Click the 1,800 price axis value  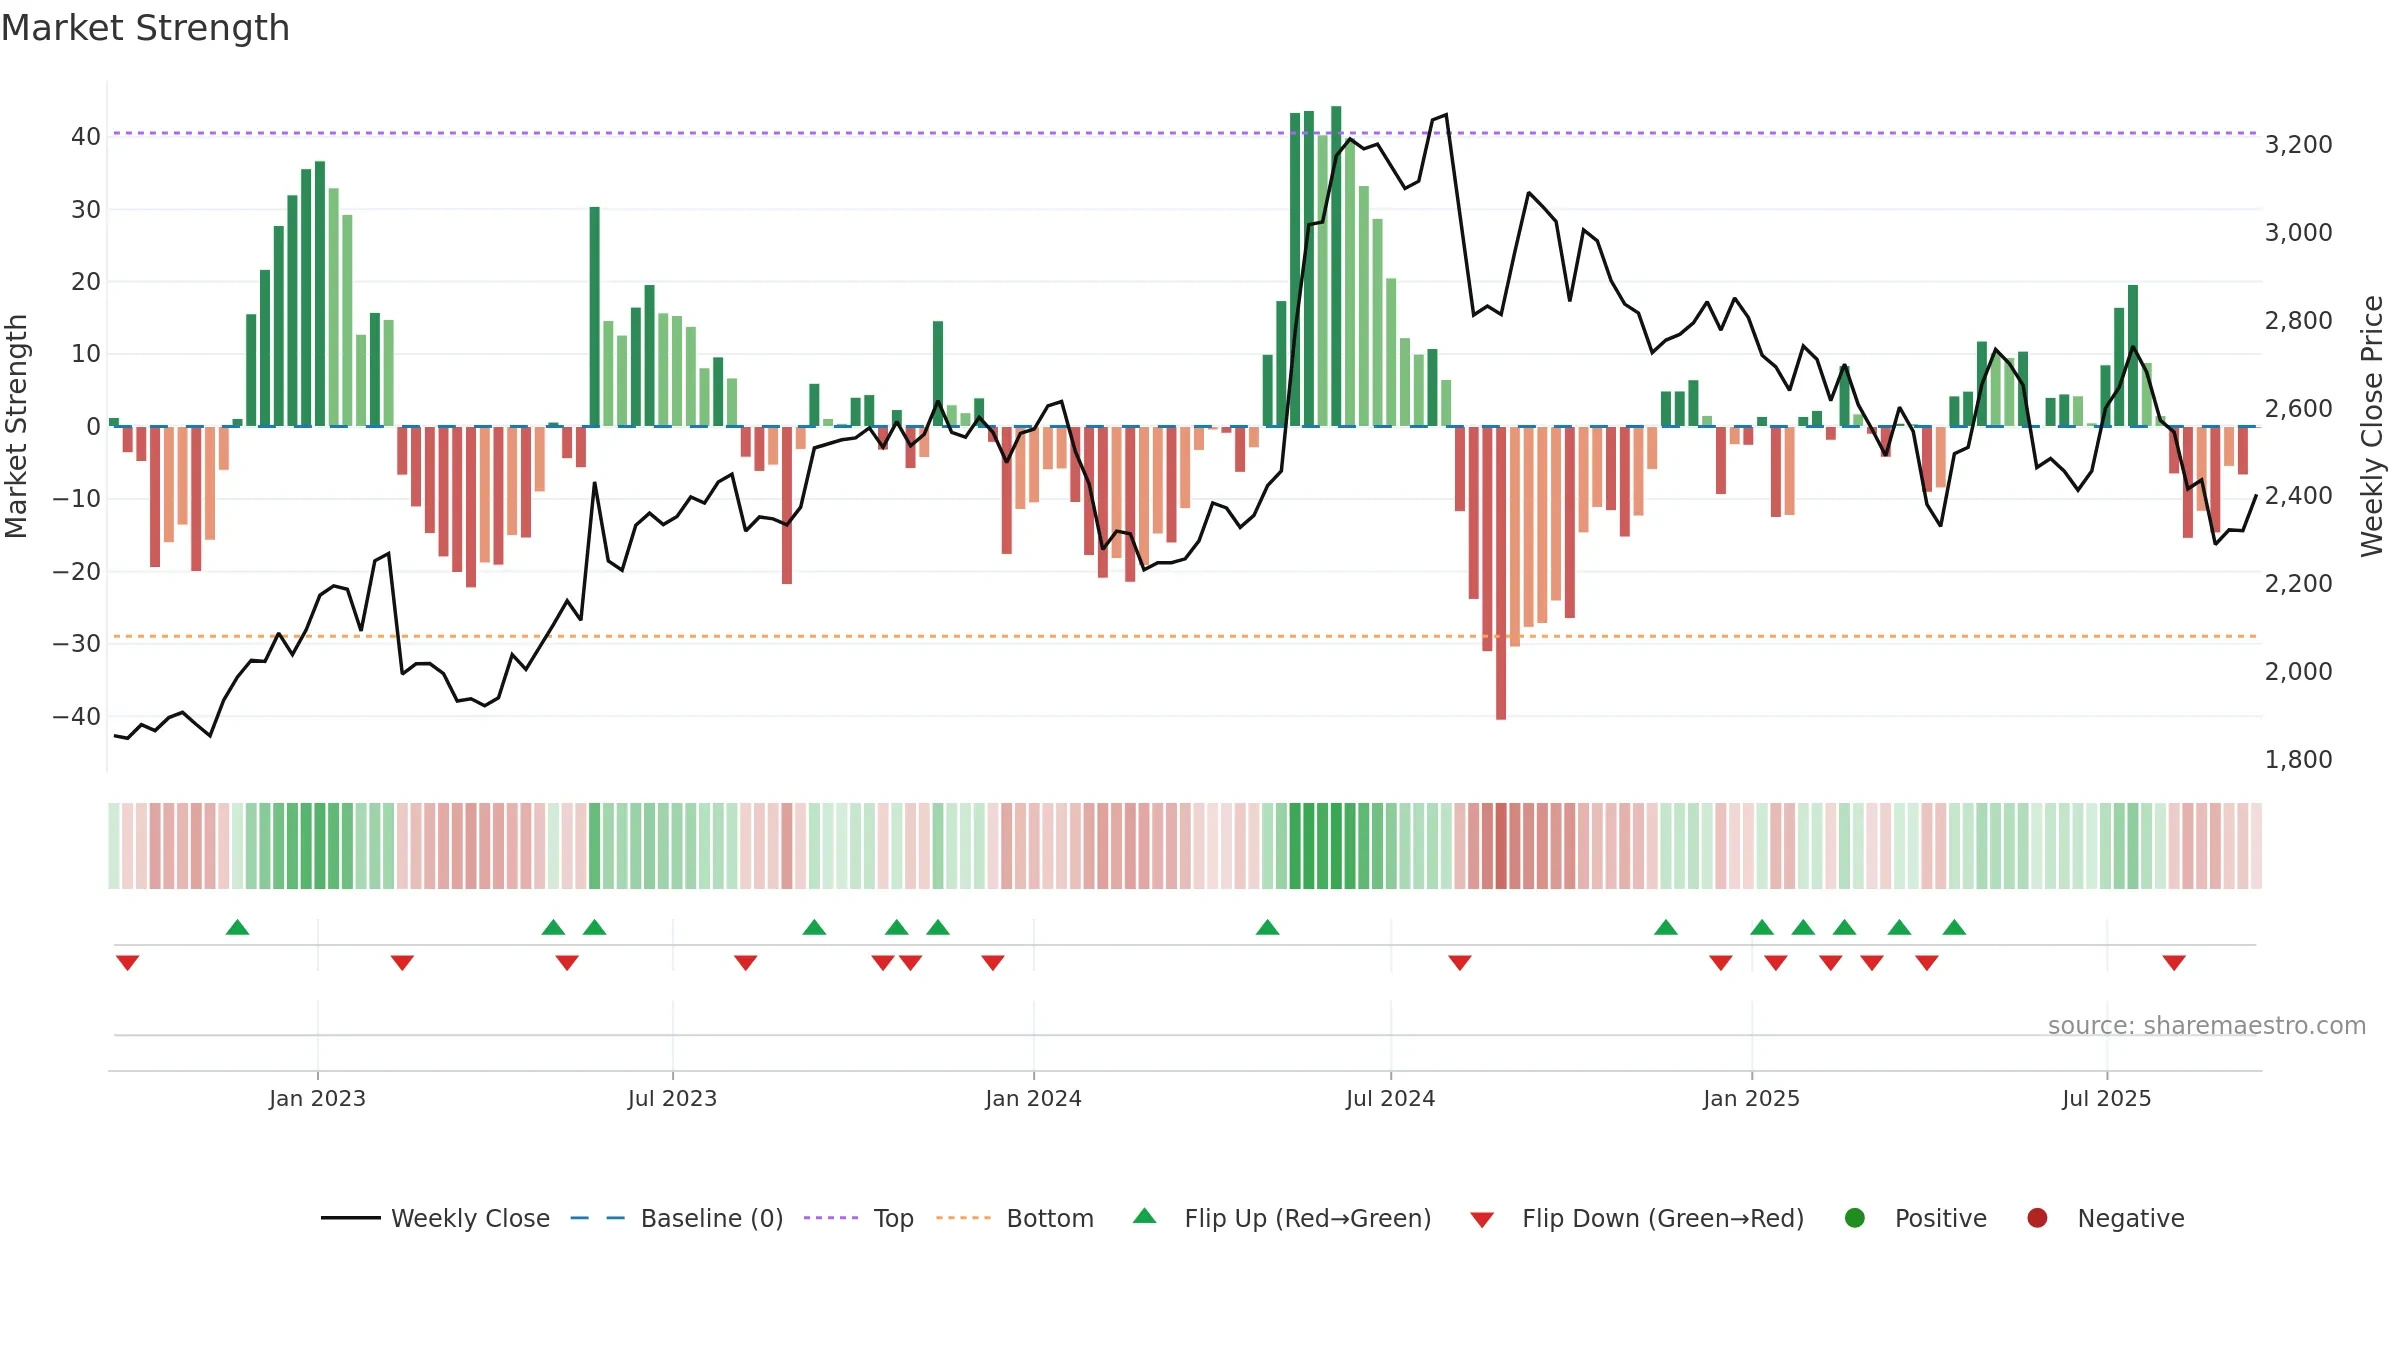(2298, 759)
